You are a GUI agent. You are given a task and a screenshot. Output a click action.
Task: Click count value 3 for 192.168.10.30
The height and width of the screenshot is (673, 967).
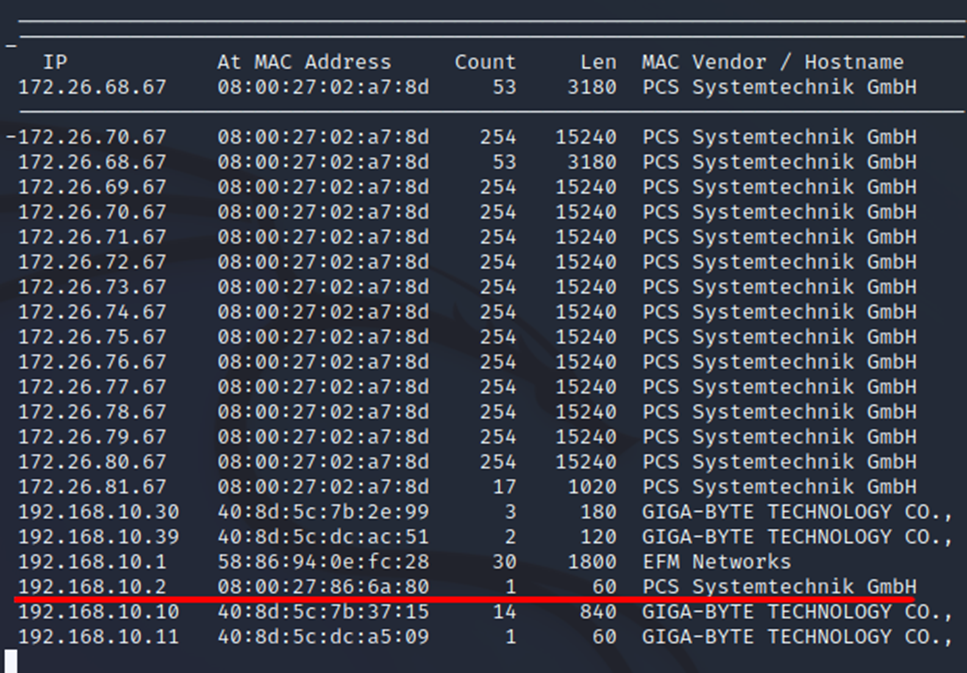(x=511, y=512)
